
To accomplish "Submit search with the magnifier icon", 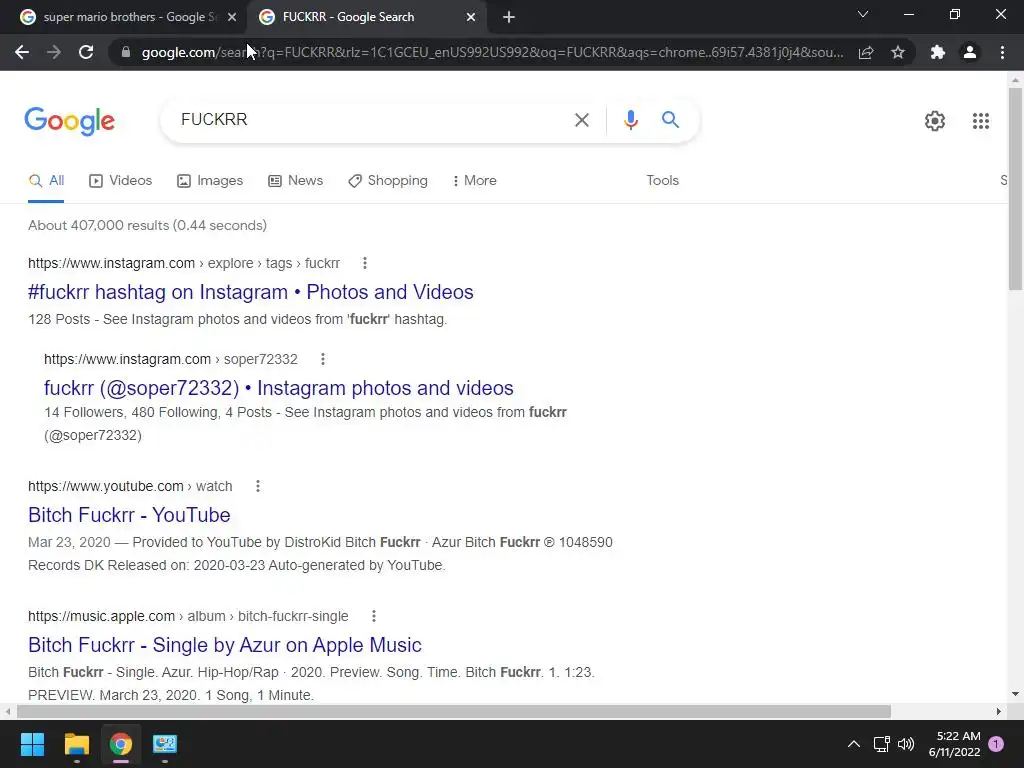I will (670, 120).
